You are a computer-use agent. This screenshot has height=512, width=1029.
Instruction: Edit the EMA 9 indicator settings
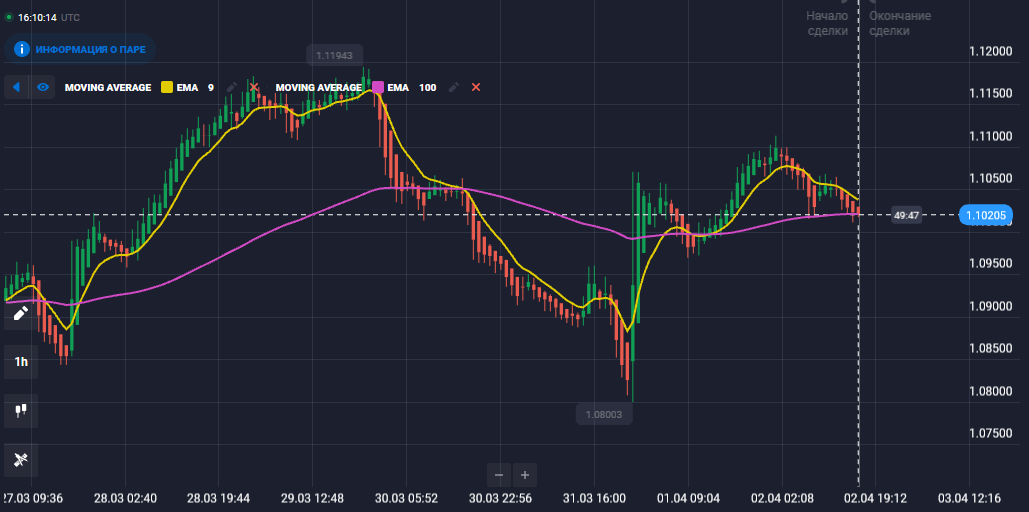click(x=232, y=88)
